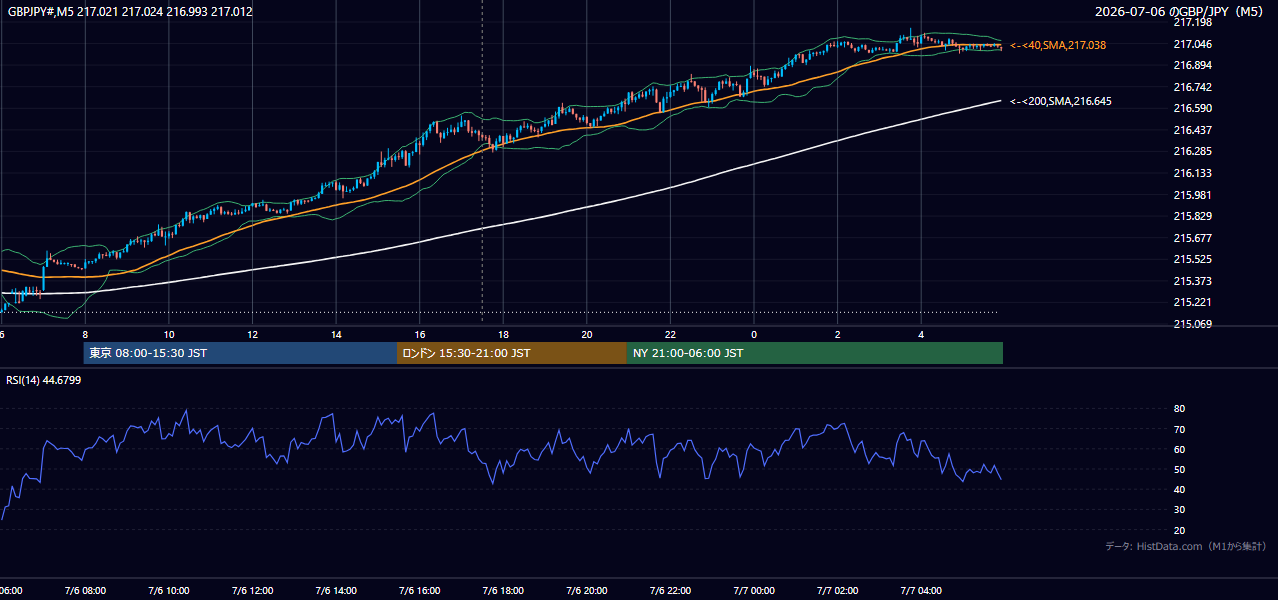Click RSI axis level 60
Screen dimensions: 1278x600
[1179, 449]
